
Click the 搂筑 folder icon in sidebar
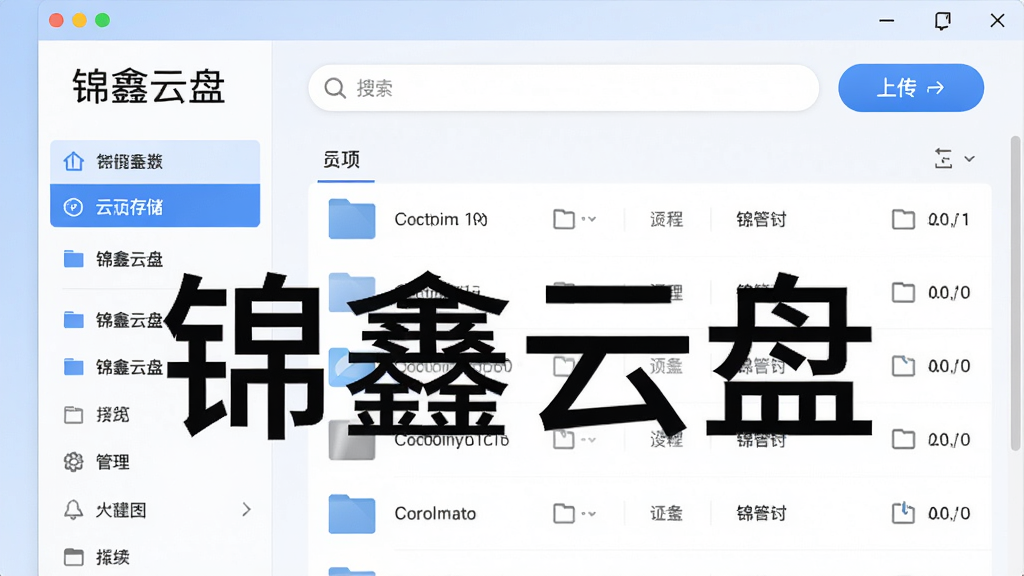point(74,415)
